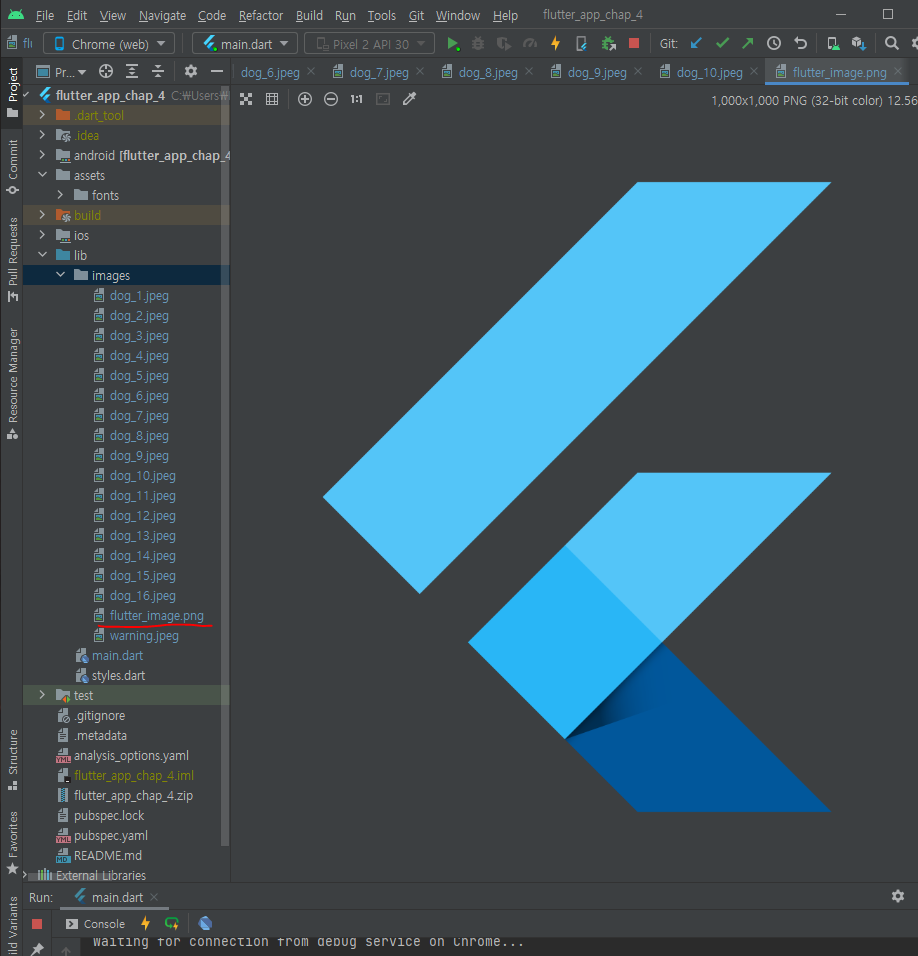Open Run panel settings gear
Screen dimensions: 918x956
click(898, 896)
